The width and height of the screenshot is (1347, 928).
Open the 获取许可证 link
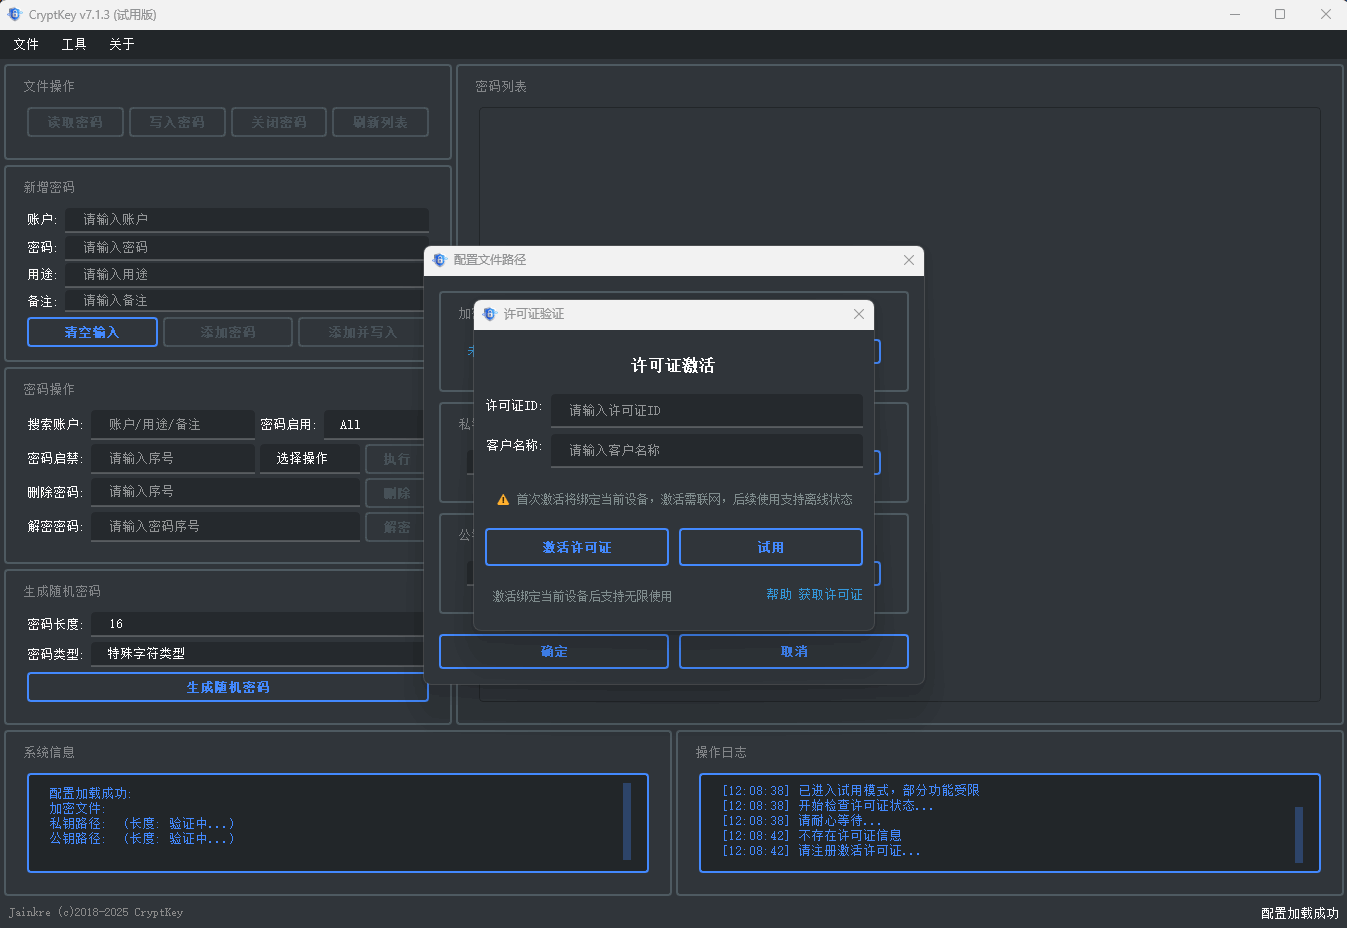coord(830,595)
